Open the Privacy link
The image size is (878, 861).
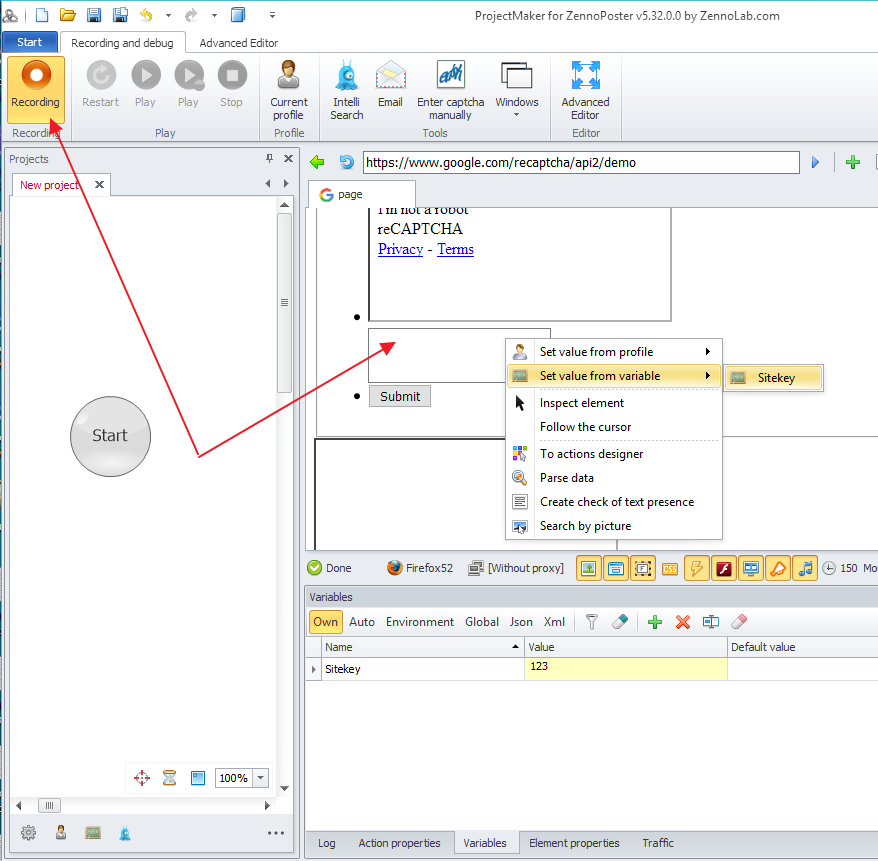(400, 249)
